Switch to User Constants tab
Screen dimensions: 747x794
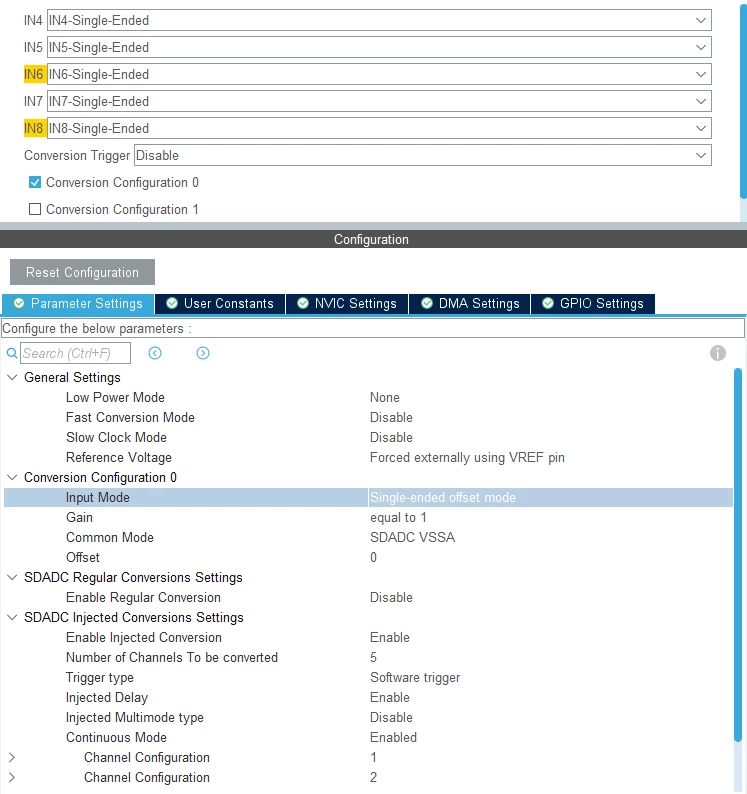pyautogui.click(x=220, y=303)
